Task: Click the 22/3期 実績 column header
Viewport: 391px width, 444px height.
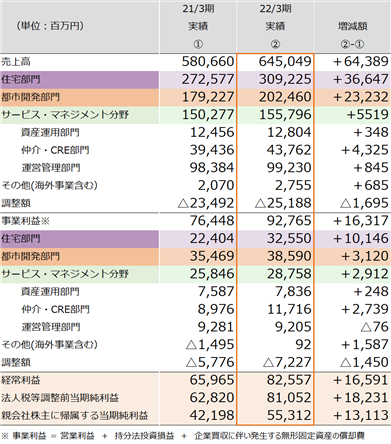Action: click(275, 26)
